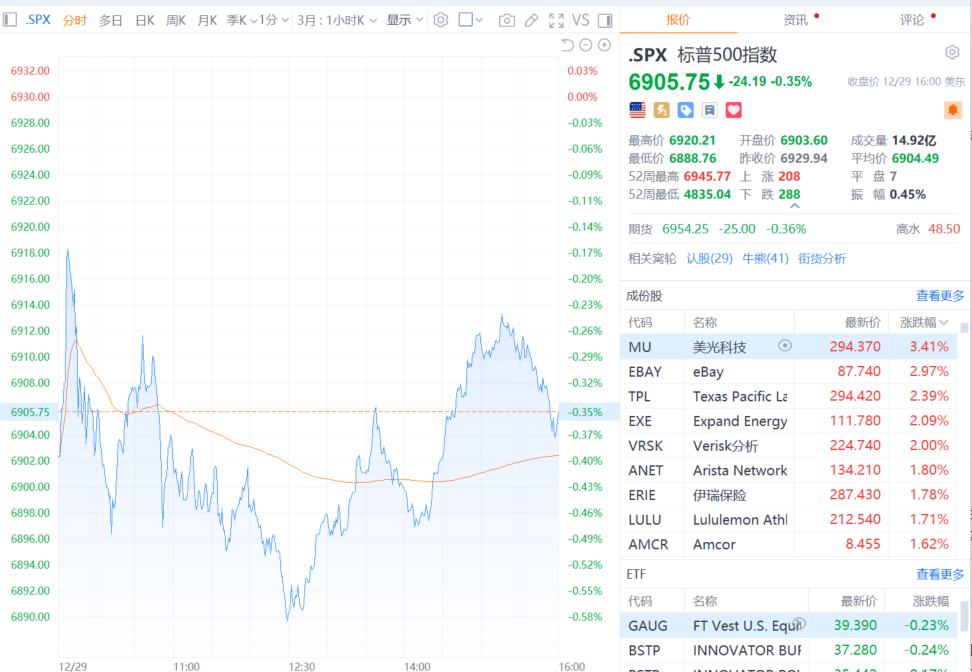
Task: Open the VS comparison tool
Action: (x=580, y=20)
